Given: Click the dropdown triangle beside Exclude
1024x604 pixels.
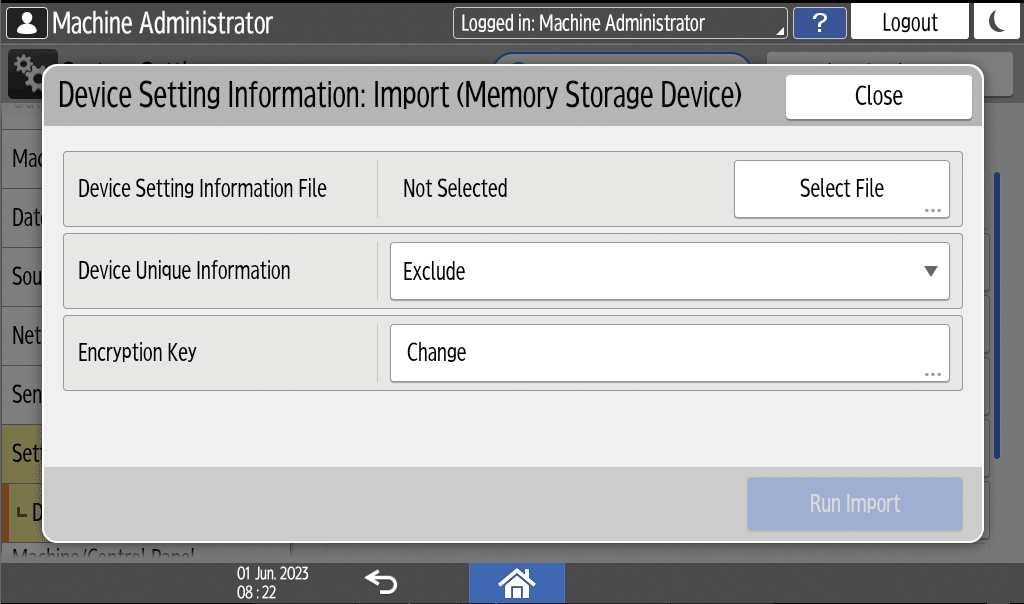Looking at the screenshot, I should 930,271.
